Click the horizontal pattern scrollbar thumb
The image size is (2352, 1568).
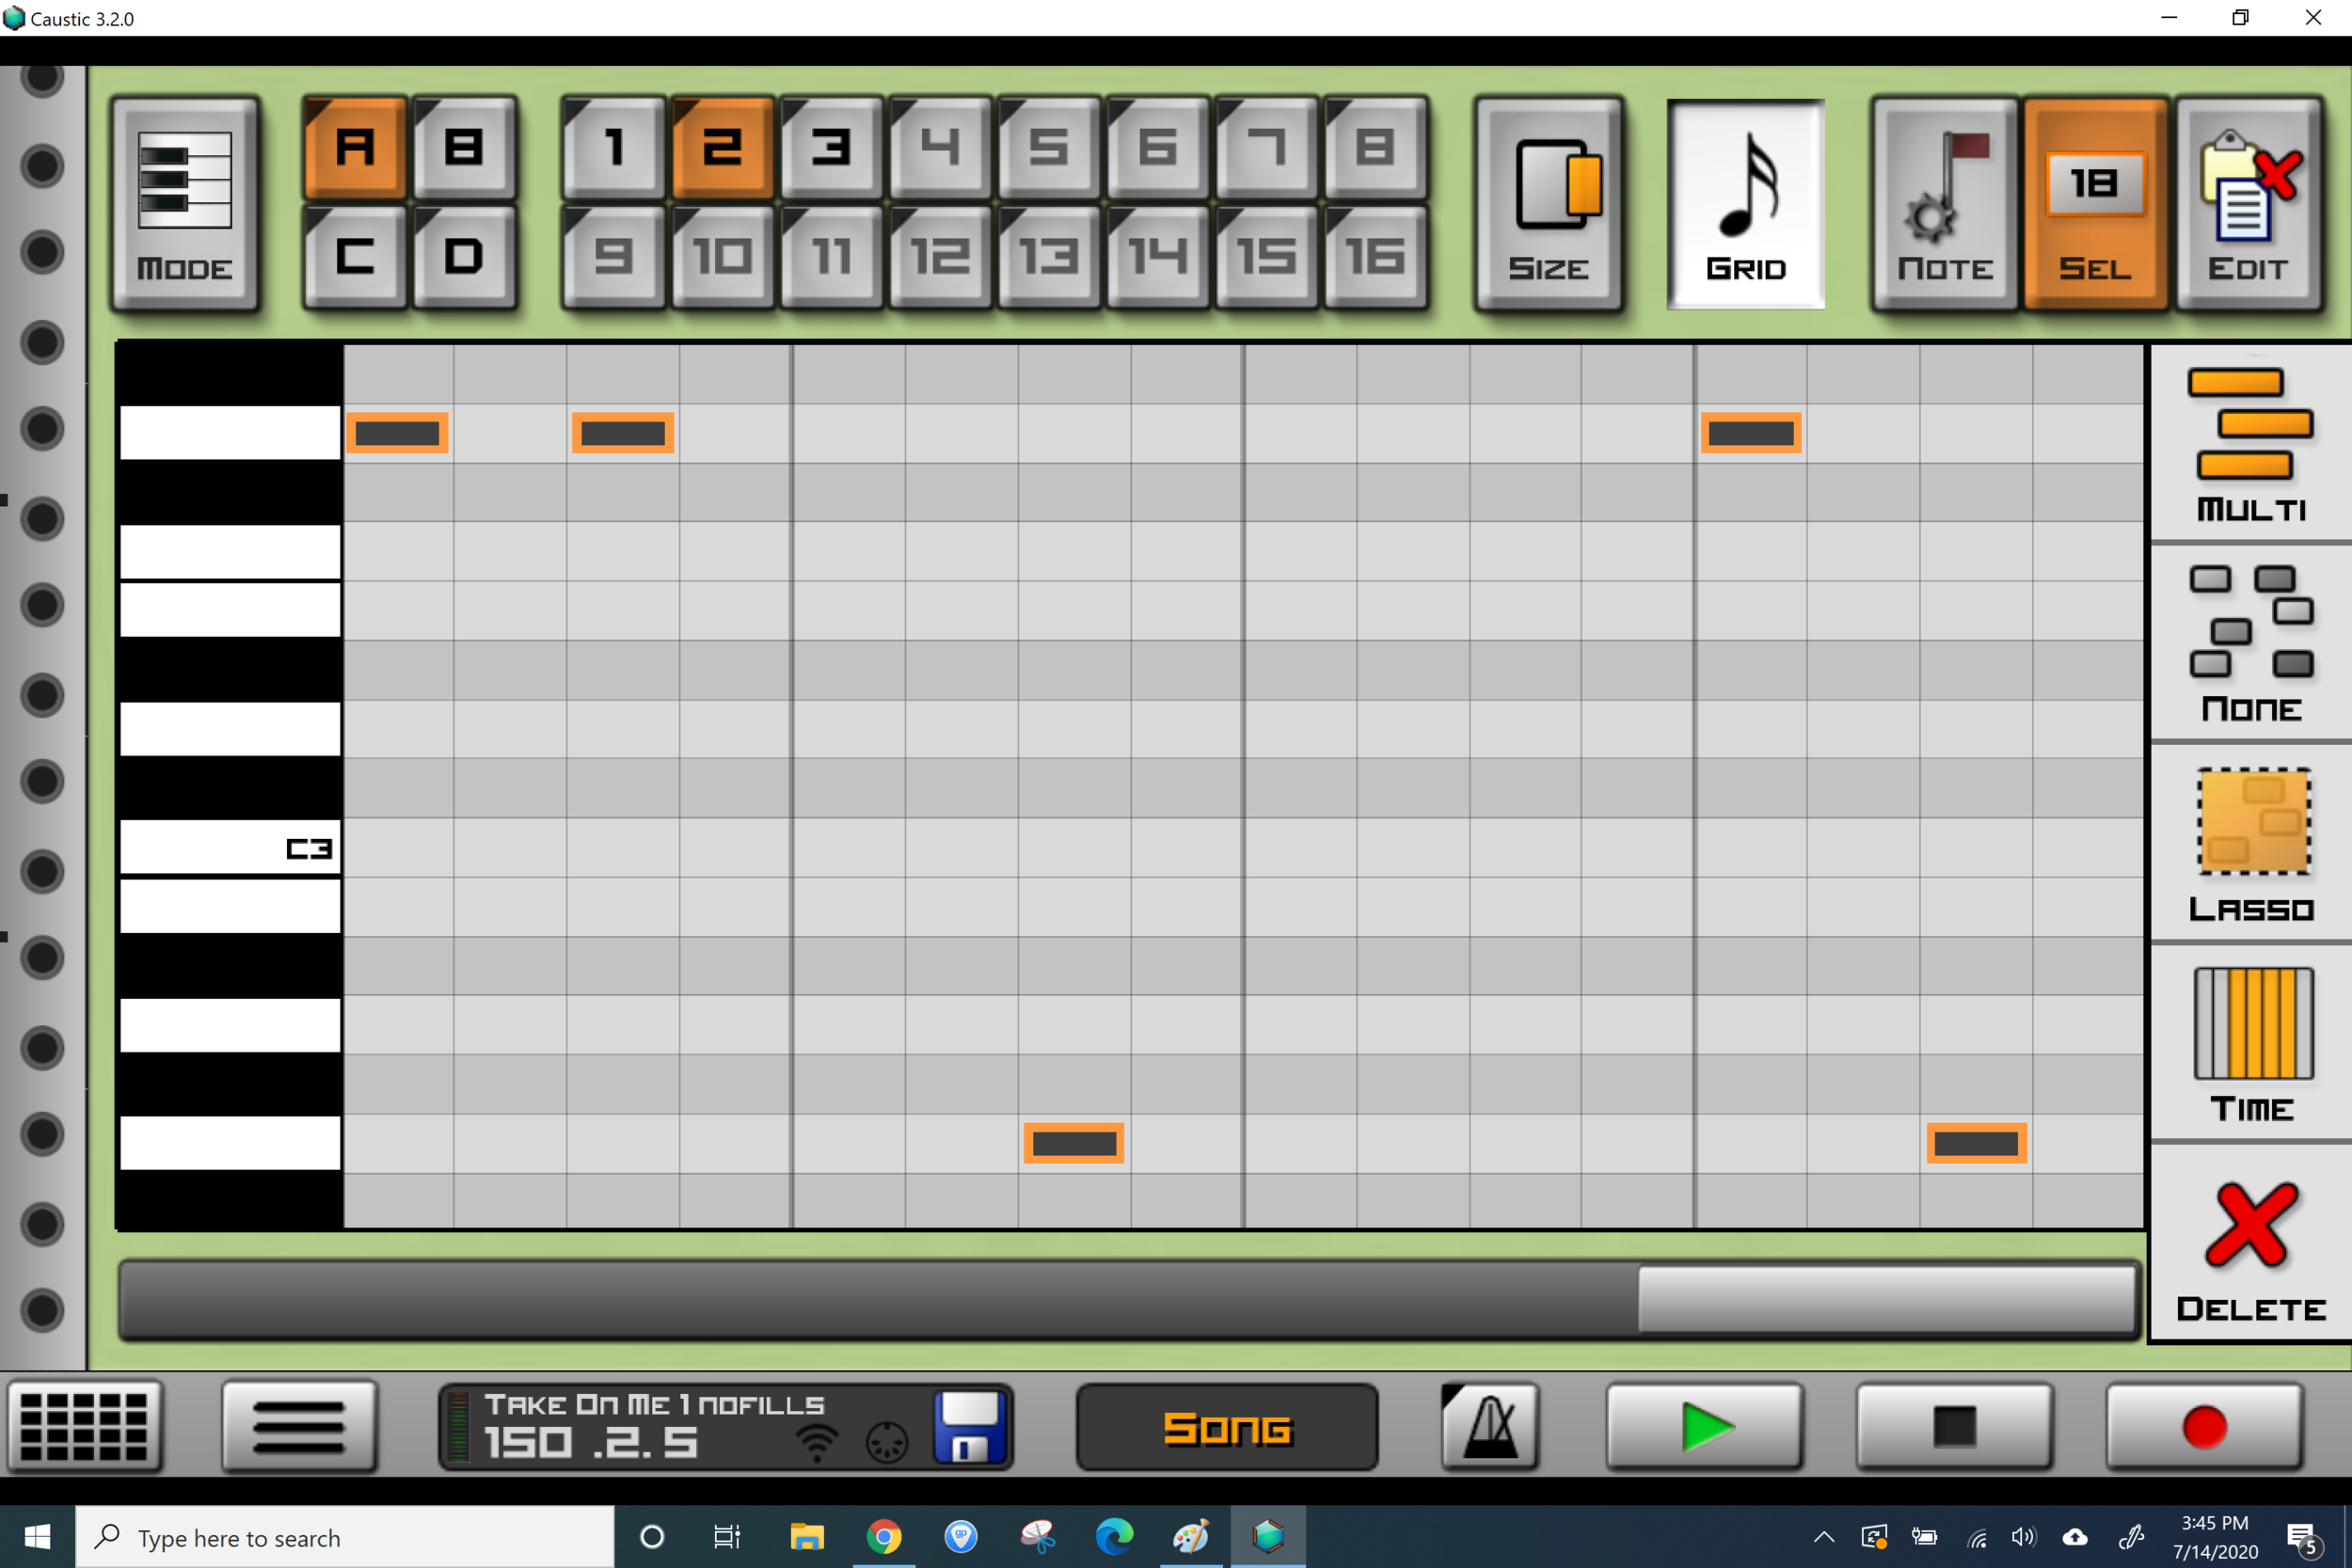(1886, 1299)
